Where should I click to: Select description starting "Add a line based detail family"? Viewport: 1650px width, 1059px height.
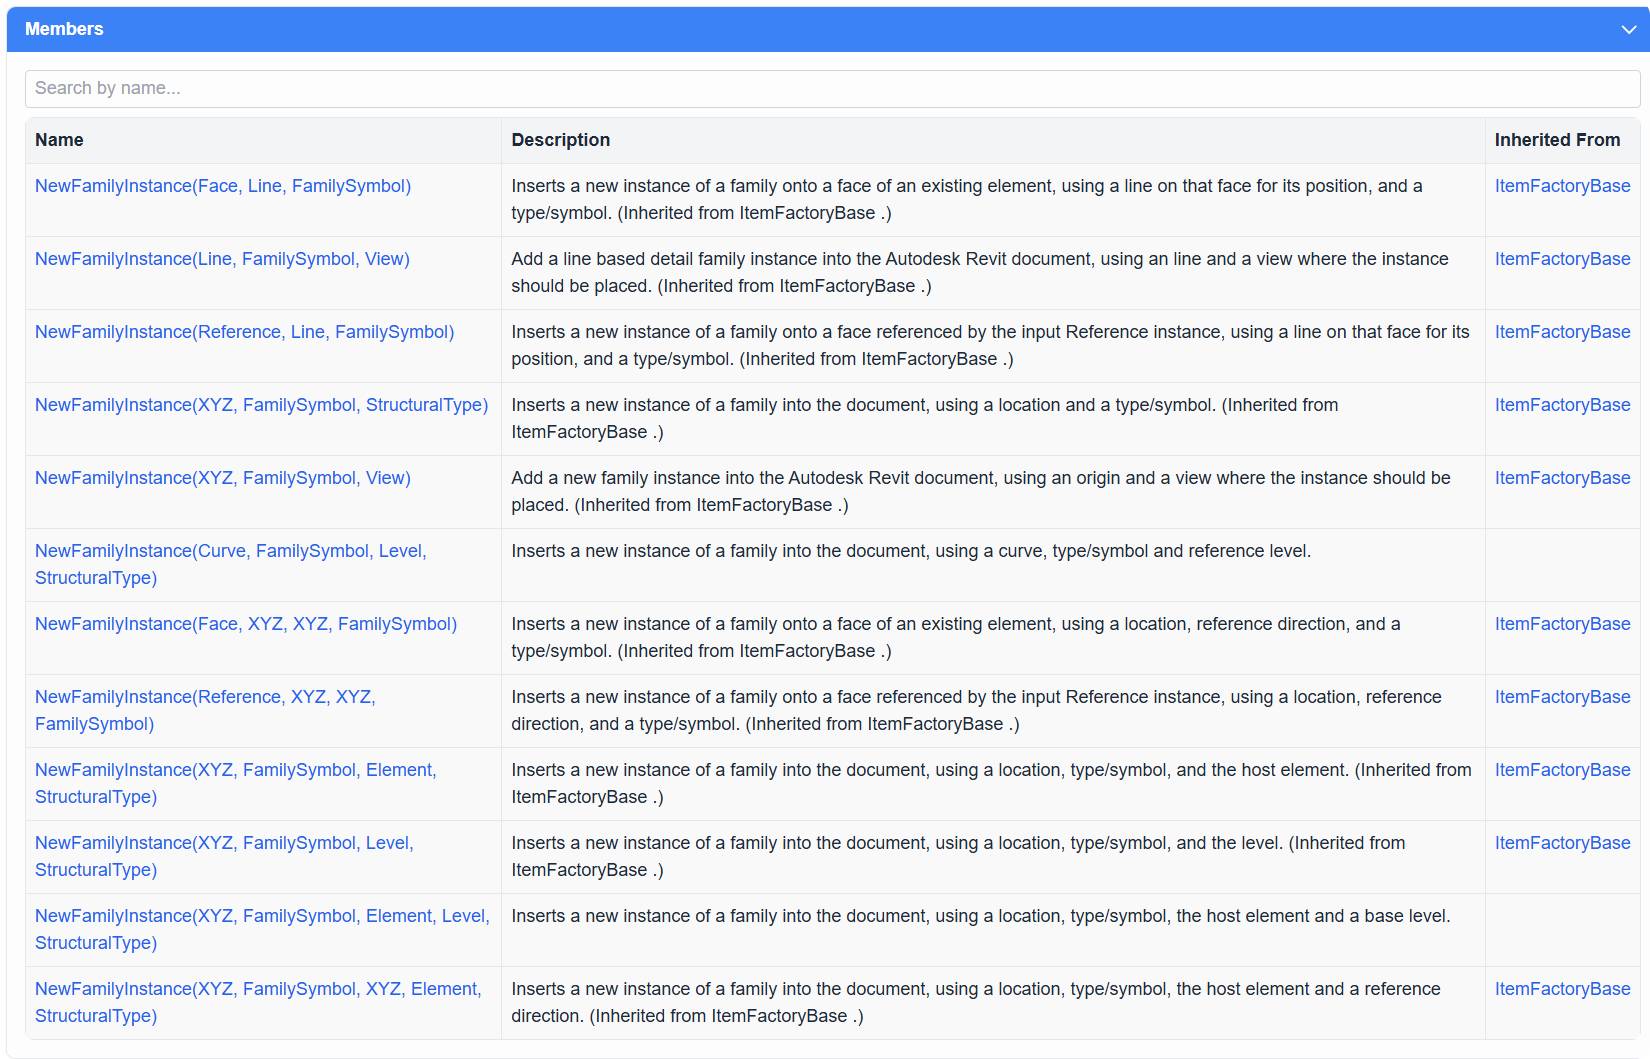980,272
